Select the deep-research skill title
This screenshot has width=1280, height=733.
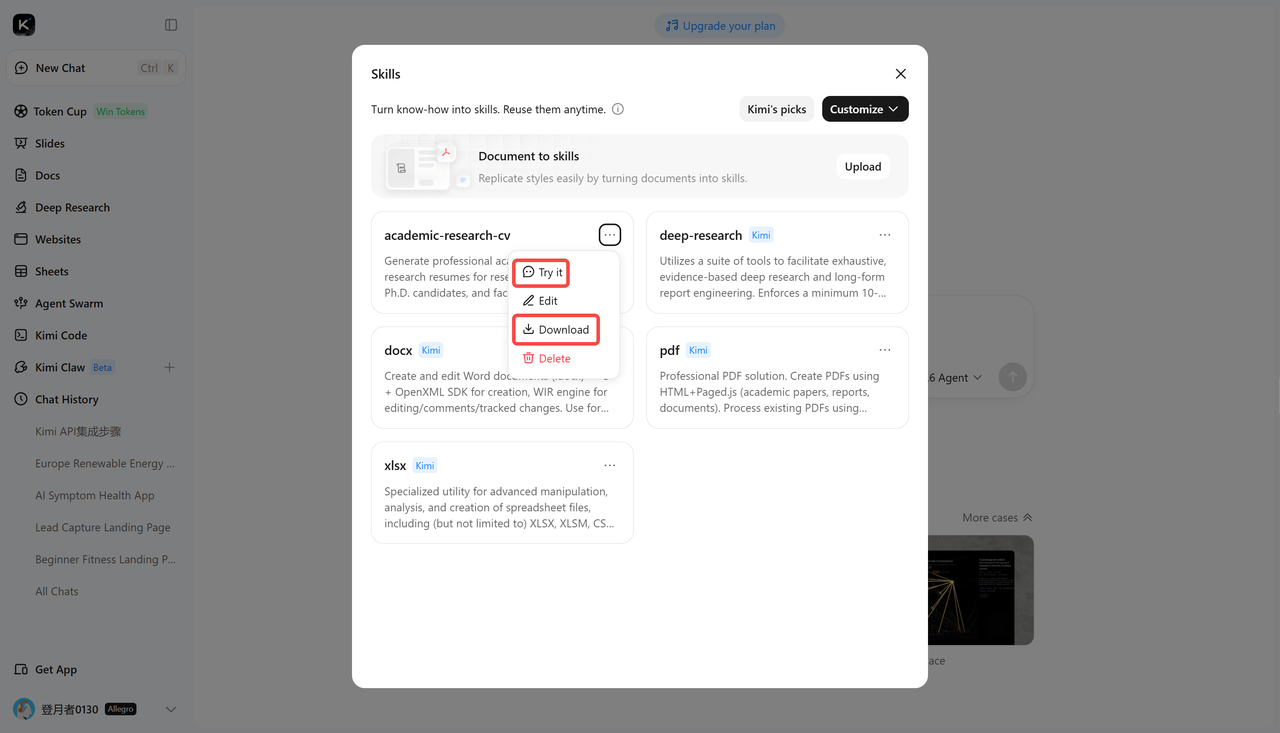[x=701, y=236]
